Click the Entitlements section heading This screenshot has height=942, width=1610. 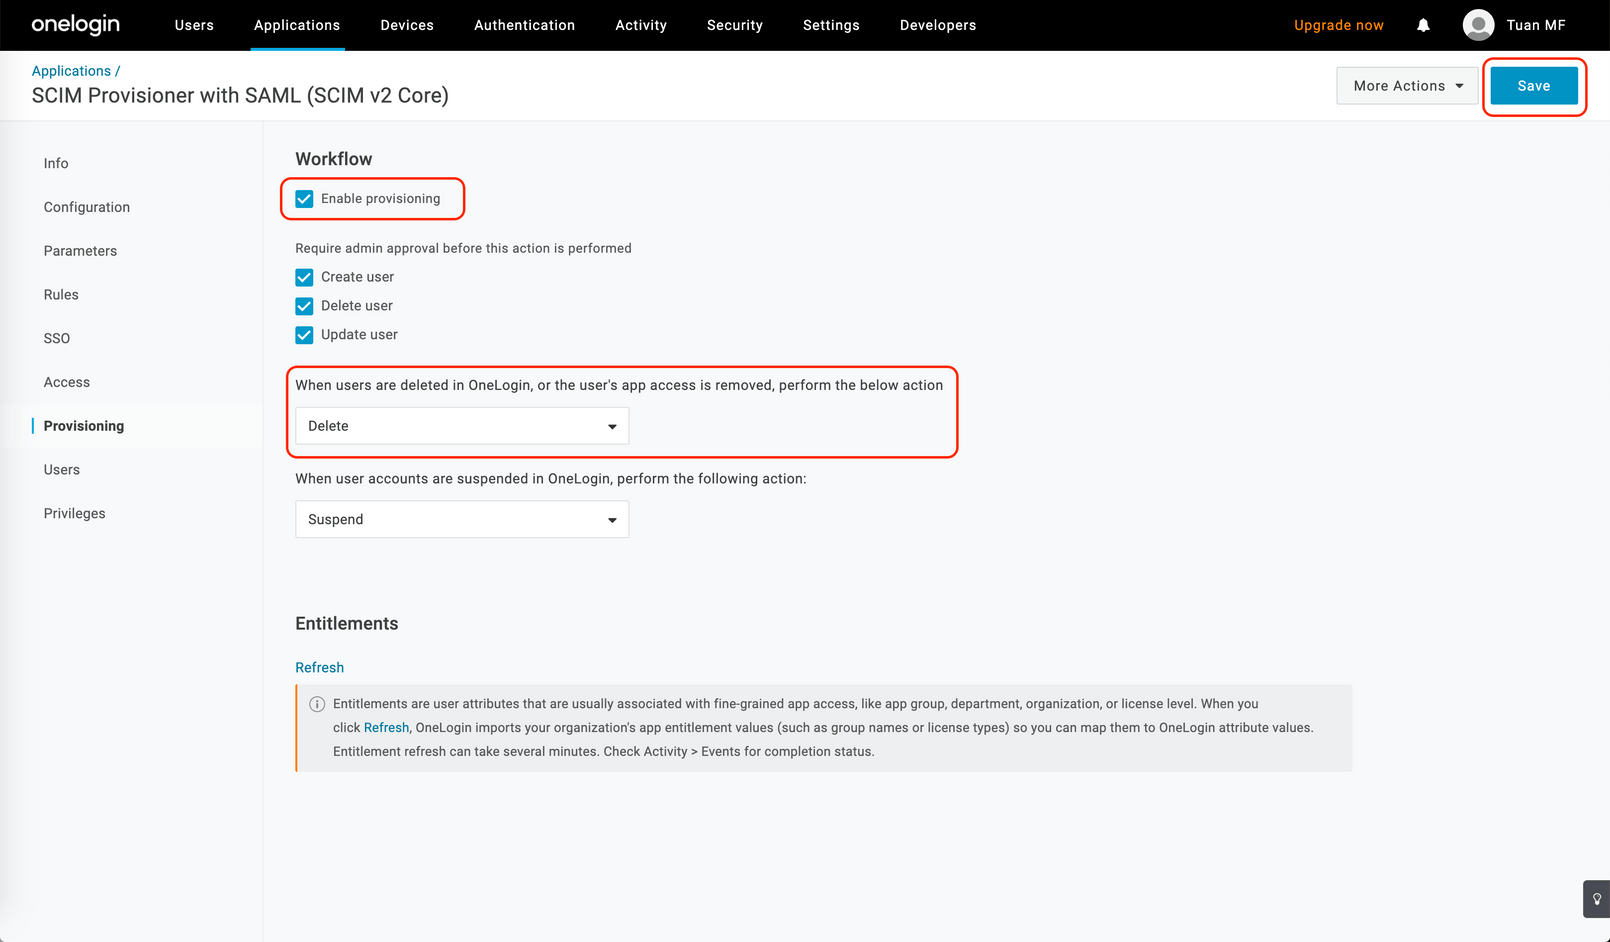tap(347, 624)
